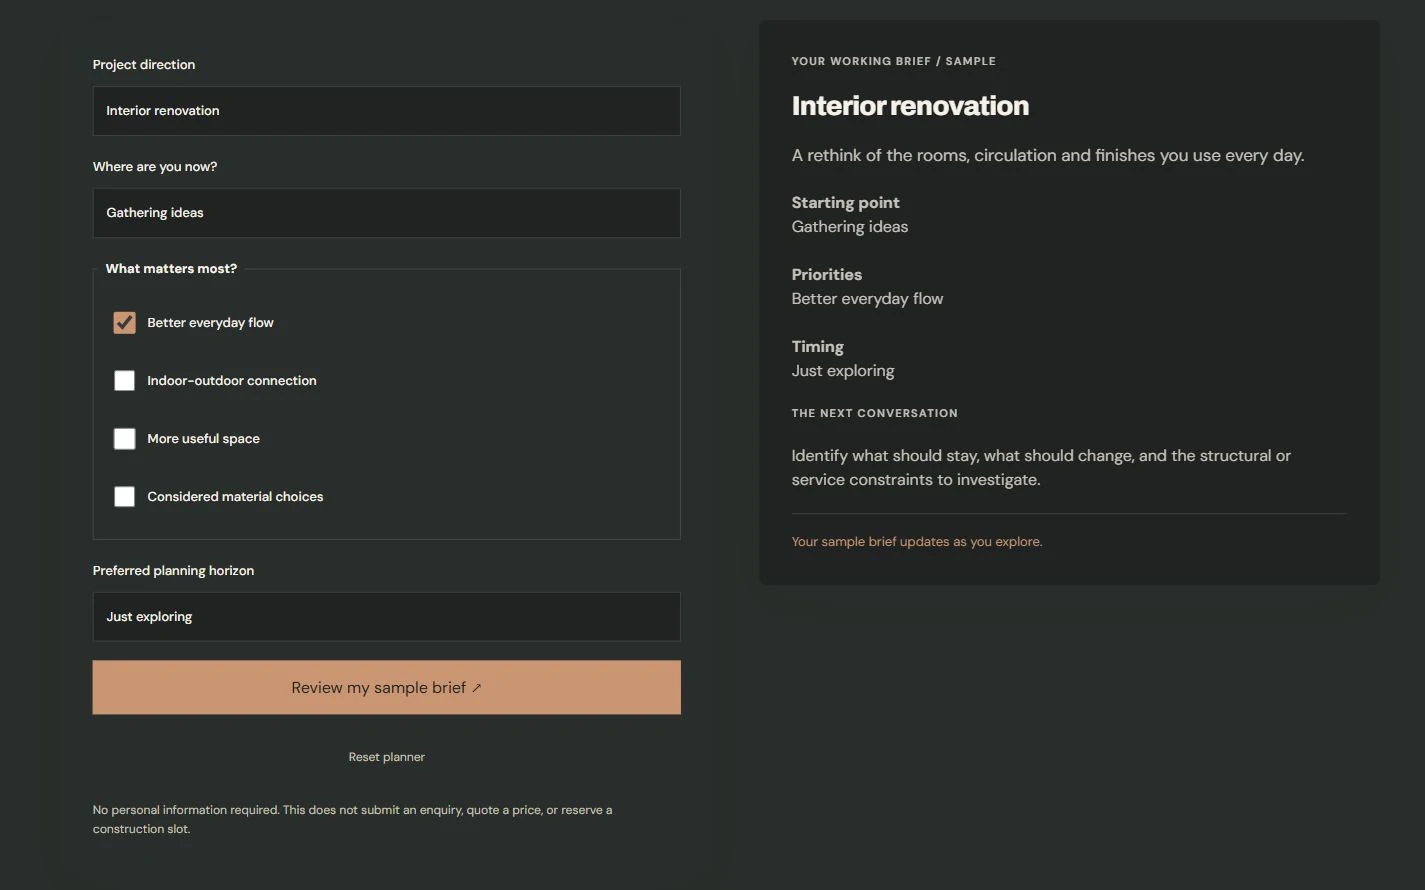
Task: Open the Preferred planning horizon dropdown
Action: [386, 617]
